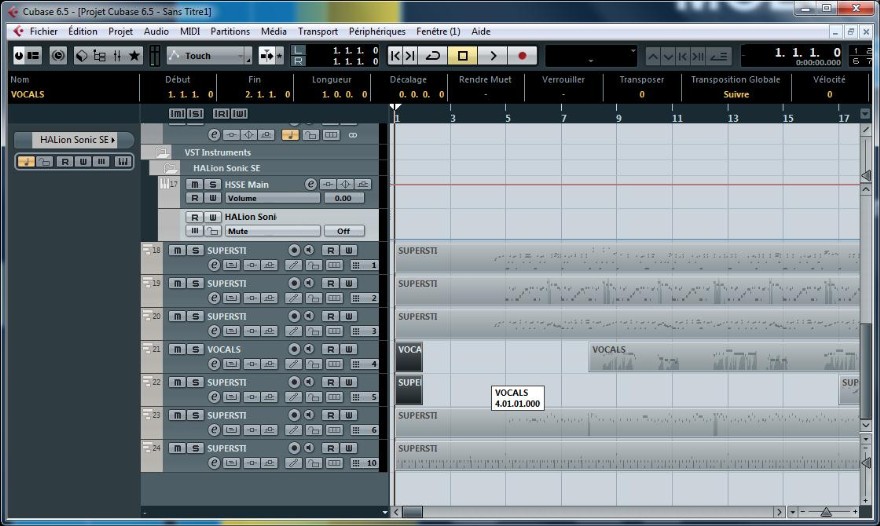This screenshot has width=880, height=526.
Task: Click the VOCALS name field in info line
Action: click(28, 94)
